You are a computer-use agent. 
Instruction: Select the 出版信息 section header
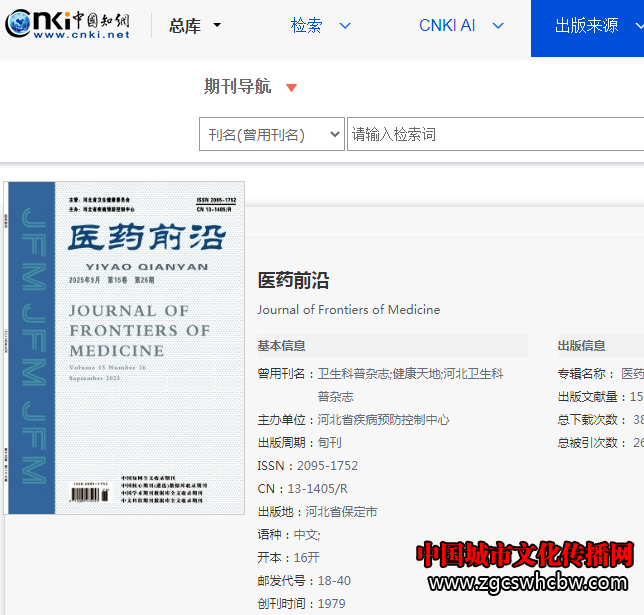(581, 346)
